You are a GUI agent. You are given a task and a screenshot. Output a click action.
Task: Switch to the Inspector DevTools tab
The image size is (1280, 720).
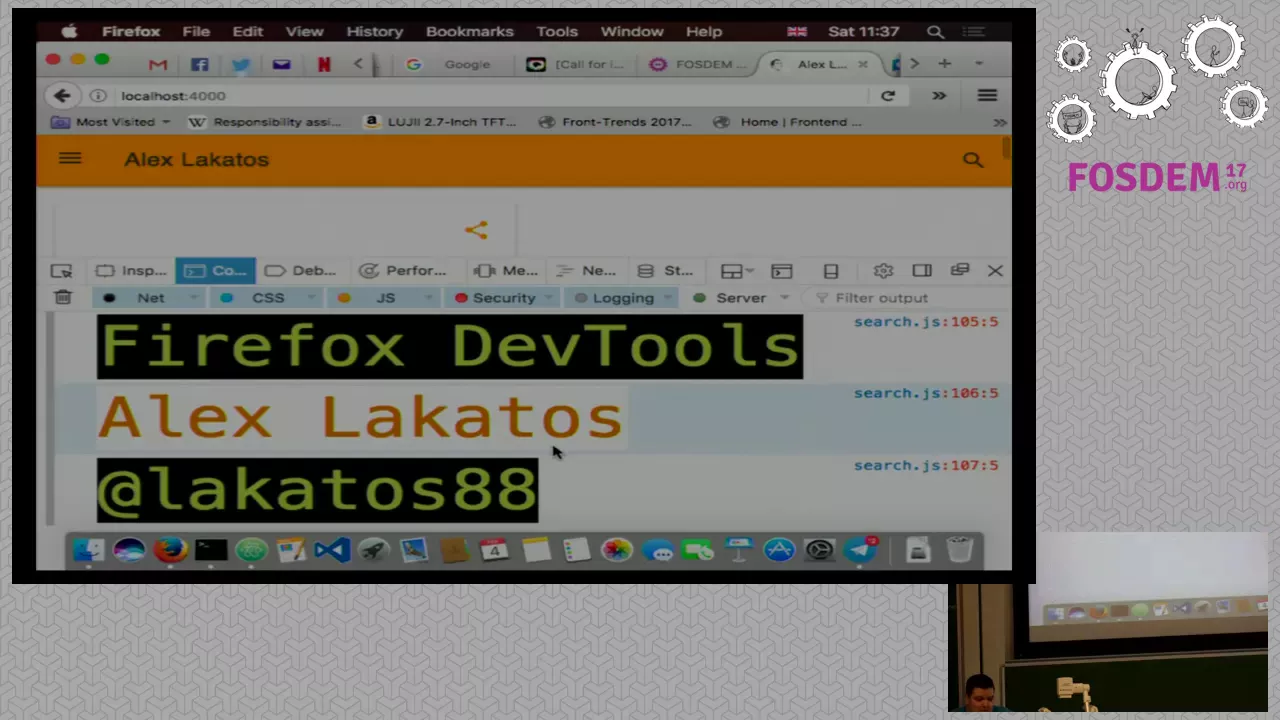point(132,271)
